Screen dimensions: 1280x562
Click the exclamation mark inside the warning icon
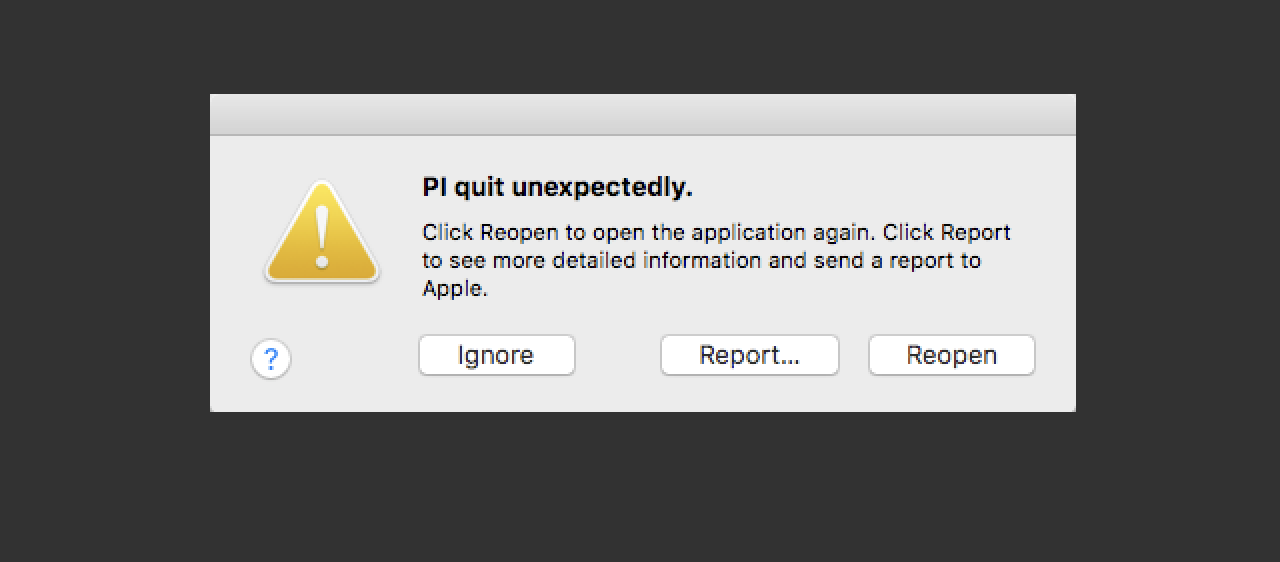point(321,237)
